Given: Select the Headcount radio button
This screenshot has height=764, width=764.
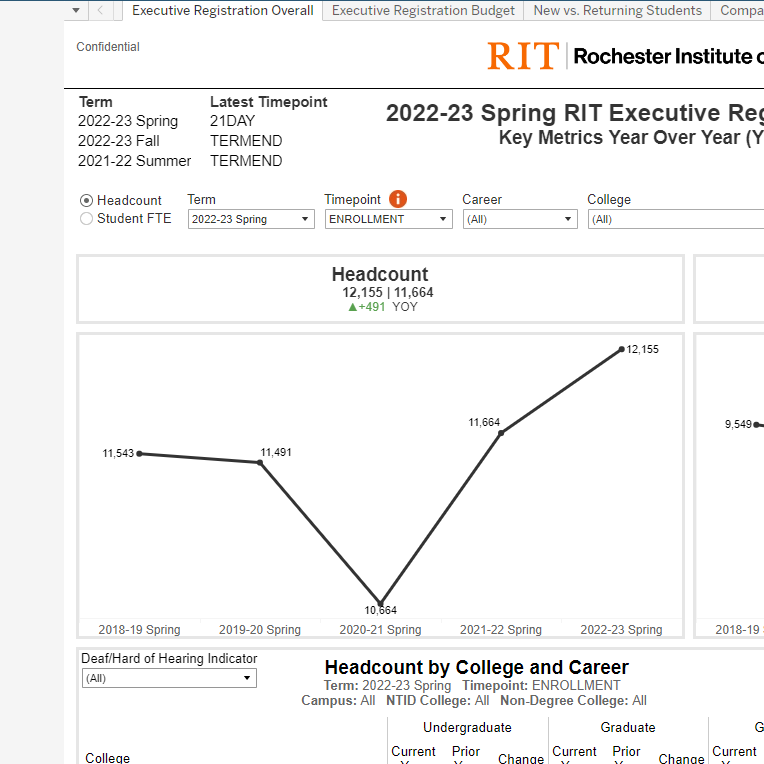Looking at the screenshot, I should (86, 201).
